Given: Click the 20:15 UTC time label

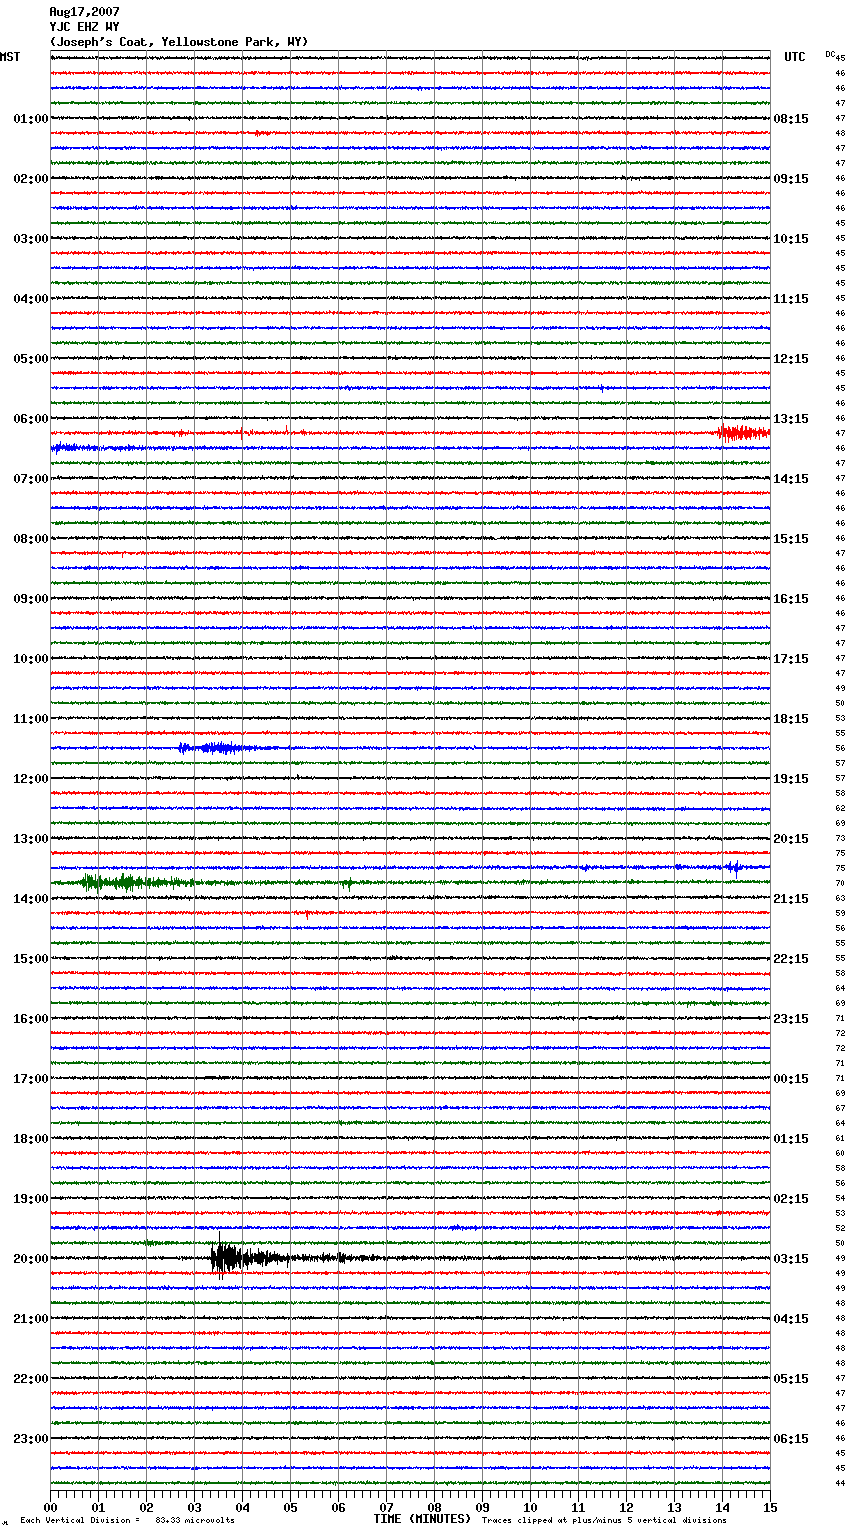Looking at the screenshot, I should click(x=791, y=839).
